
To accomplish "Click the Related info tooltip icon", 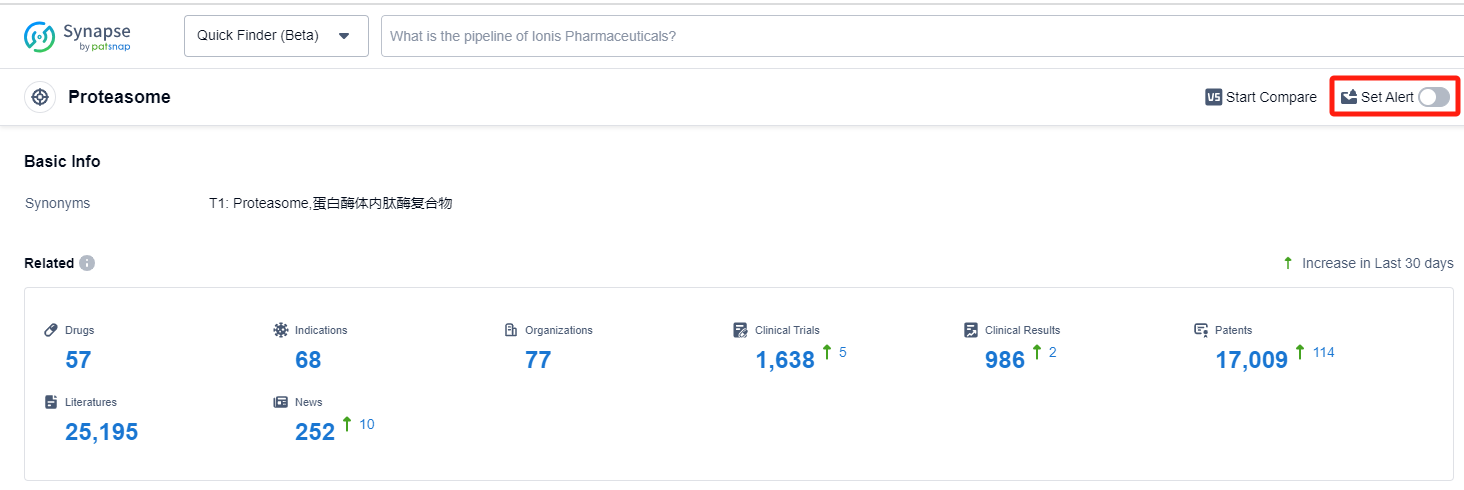I will coord(87,263).
